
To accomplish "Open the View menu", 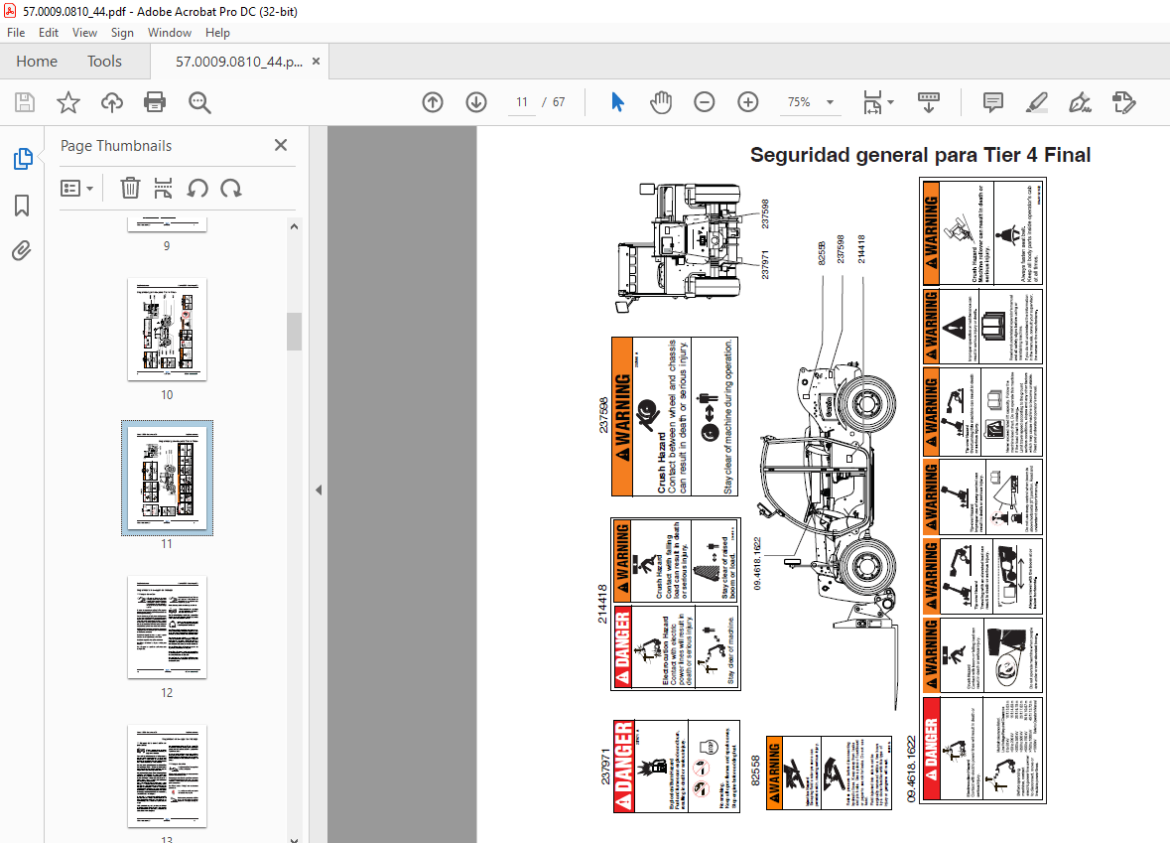I will coord(84,33).
